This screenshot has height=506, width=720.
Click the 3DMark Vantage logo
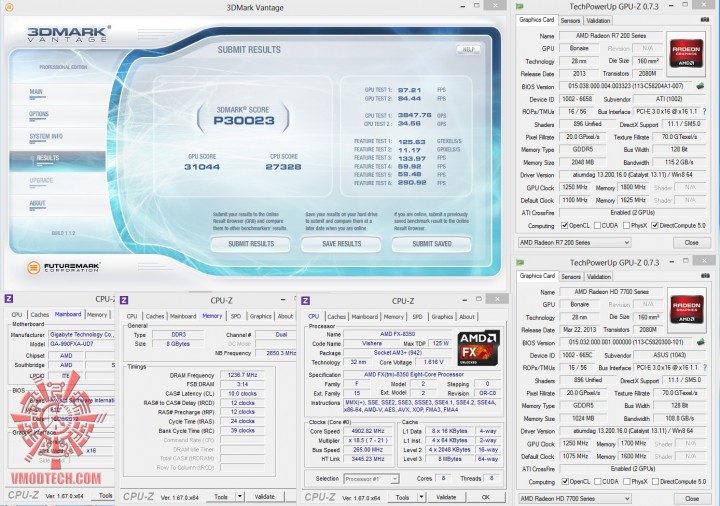pos(68,34)
